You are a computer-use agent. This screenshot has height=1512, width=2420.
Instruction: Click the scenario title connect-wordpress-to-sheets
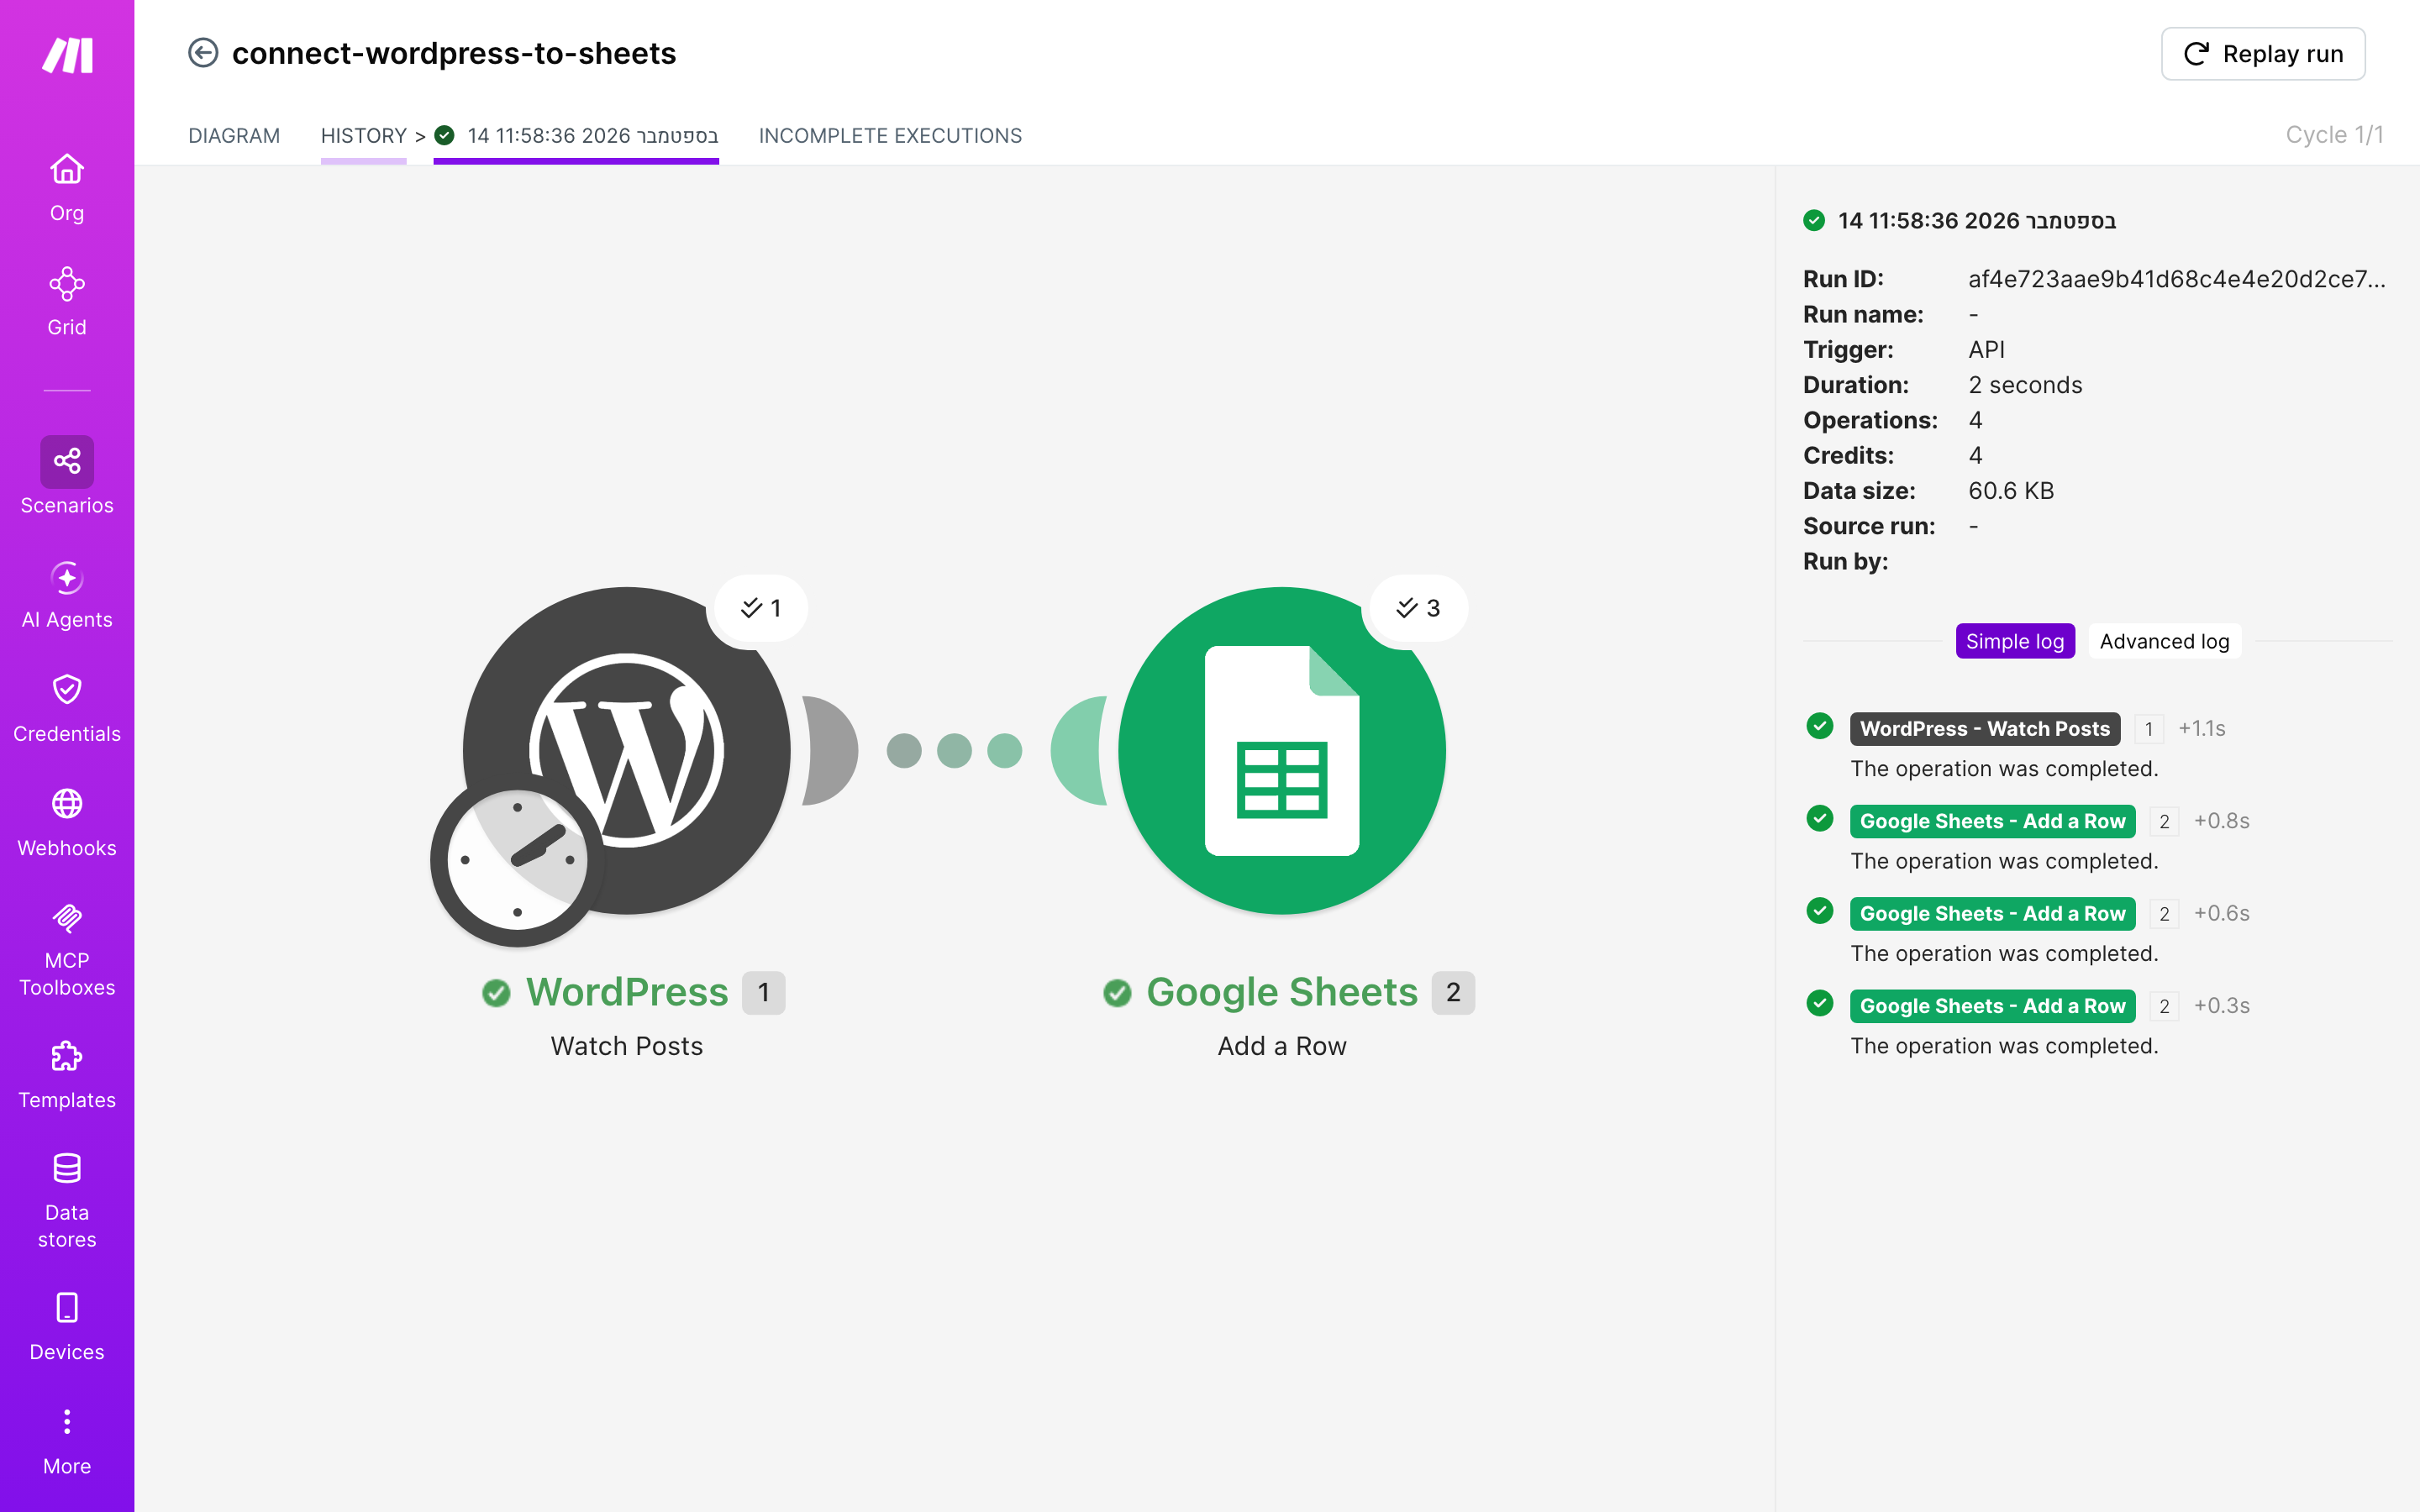[454, 53]
